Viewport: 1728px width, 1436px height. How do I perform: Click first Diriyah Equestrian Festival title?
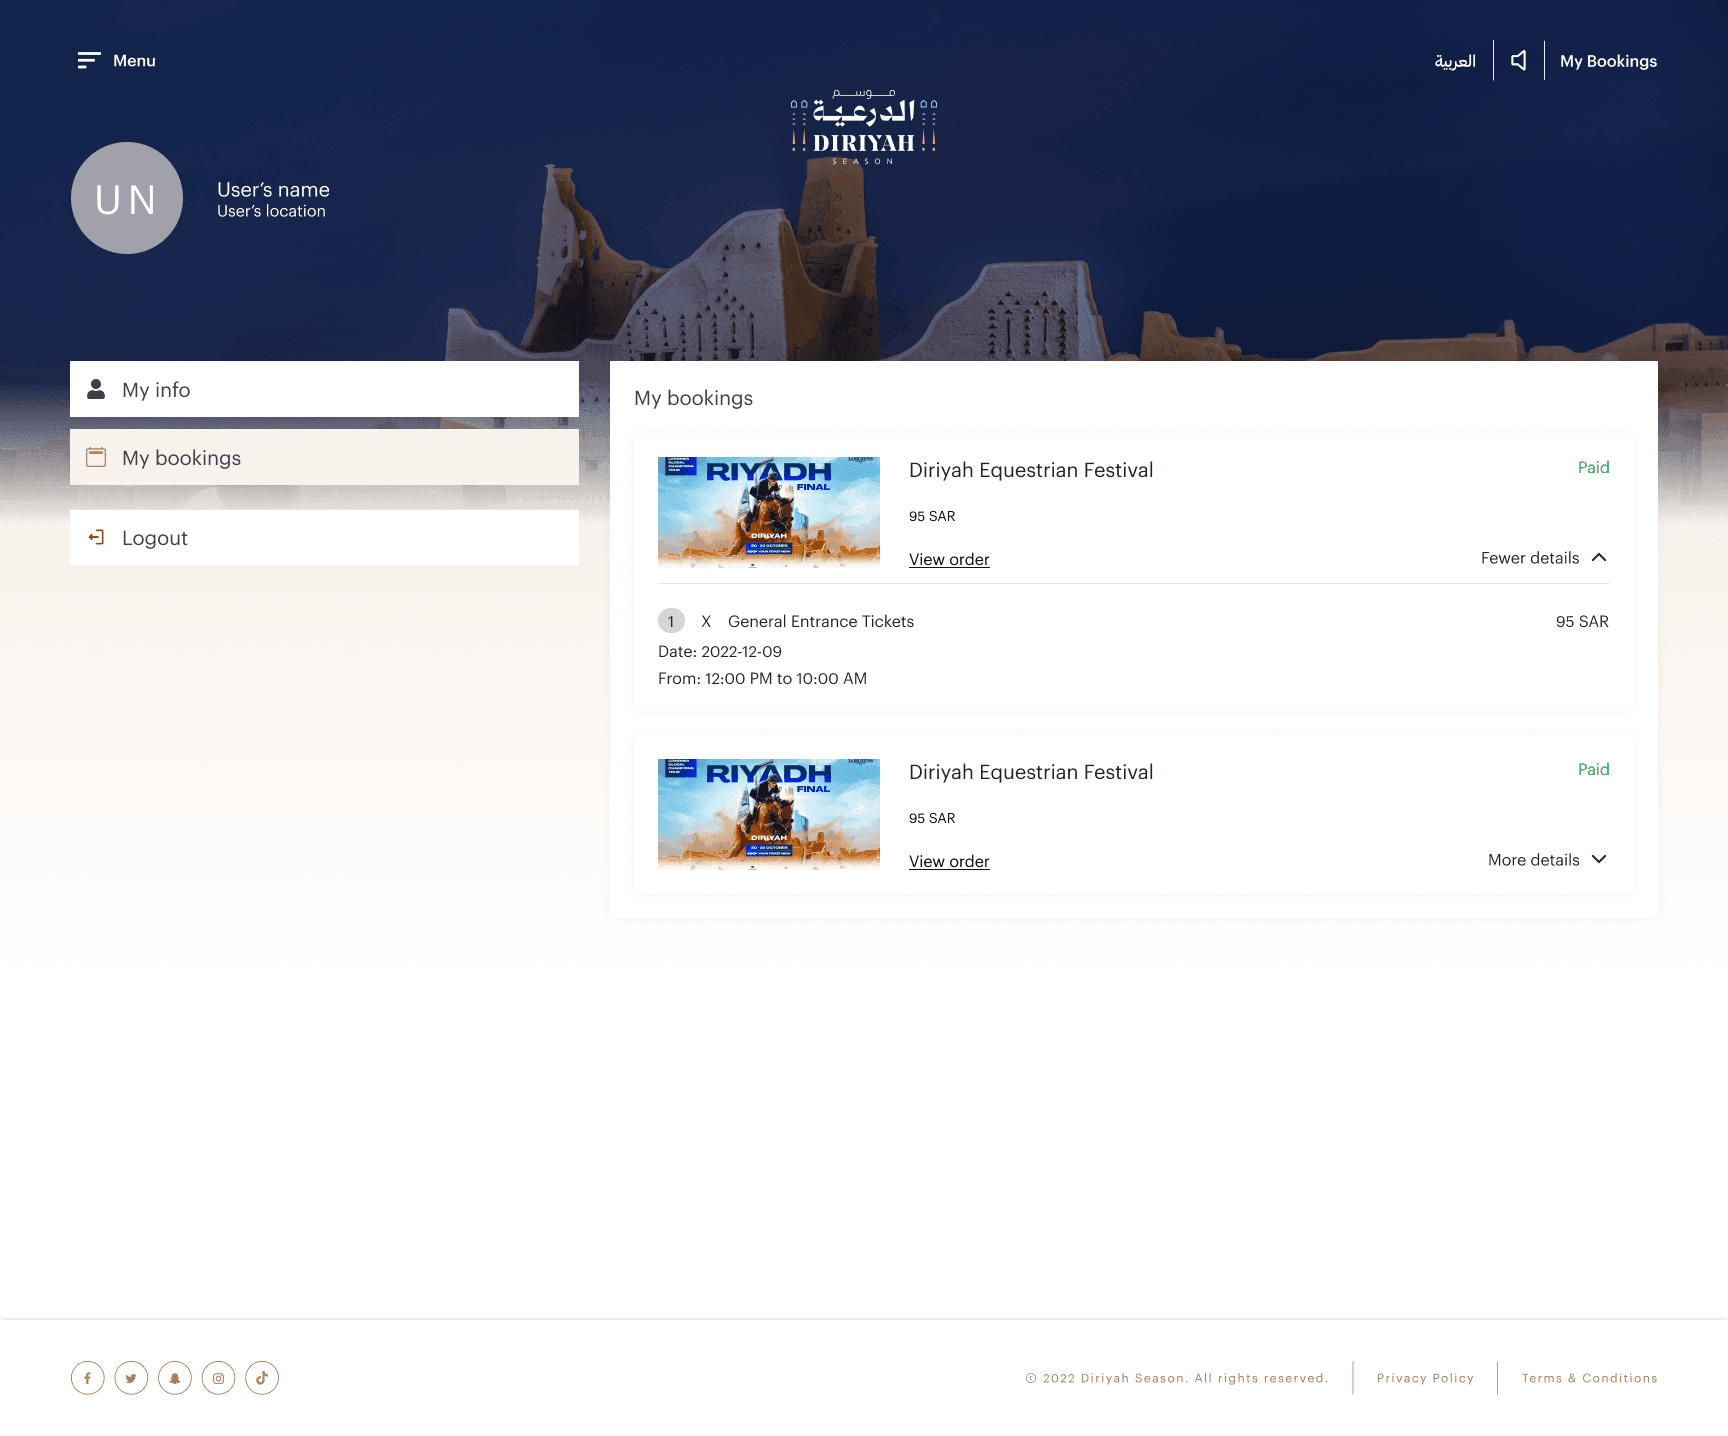tap(1031, 470)
